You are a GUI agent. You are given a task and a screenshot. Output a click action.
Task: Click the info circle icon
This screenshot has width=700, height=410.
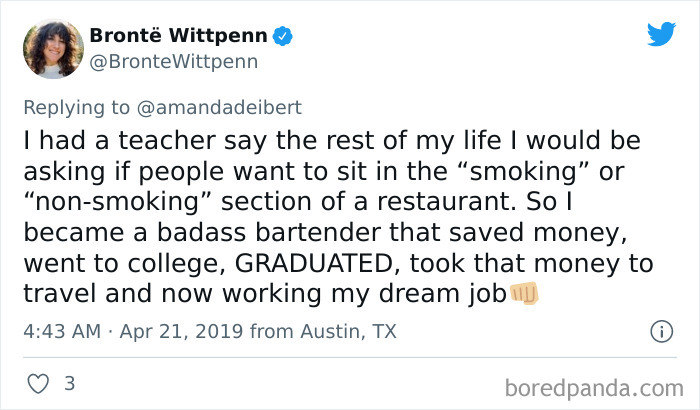[660, 331]
